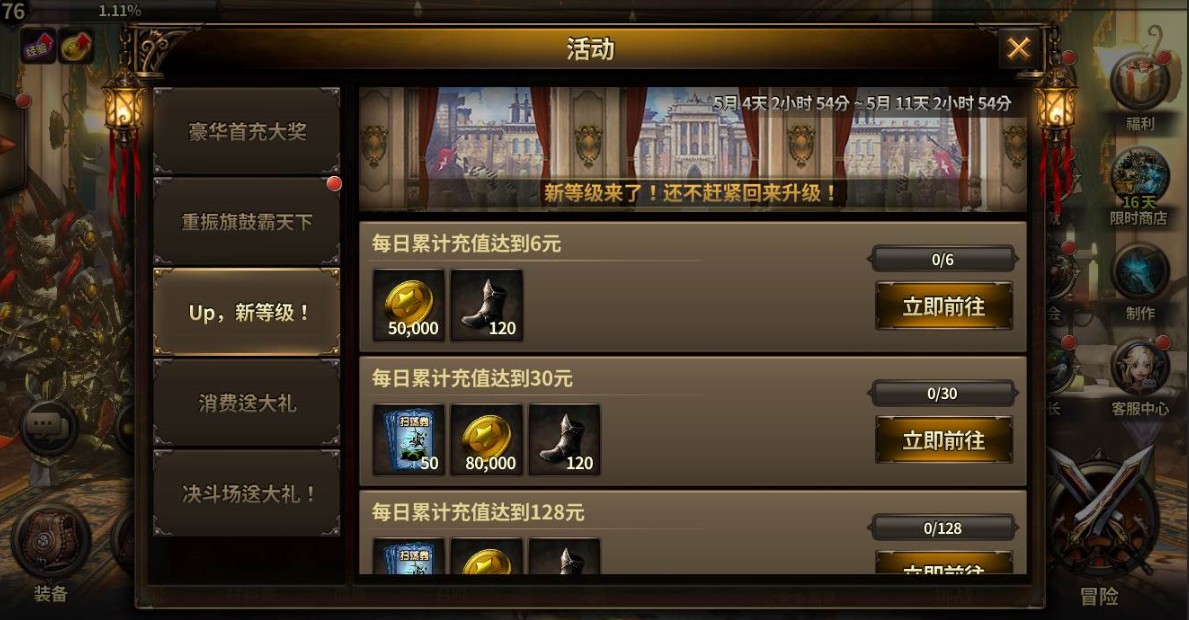Image resolution: width=1189 pixels, height=620 pixels.
Task: Click 立即前往 for the 30元 recharge reward
Action: point(943,440)
